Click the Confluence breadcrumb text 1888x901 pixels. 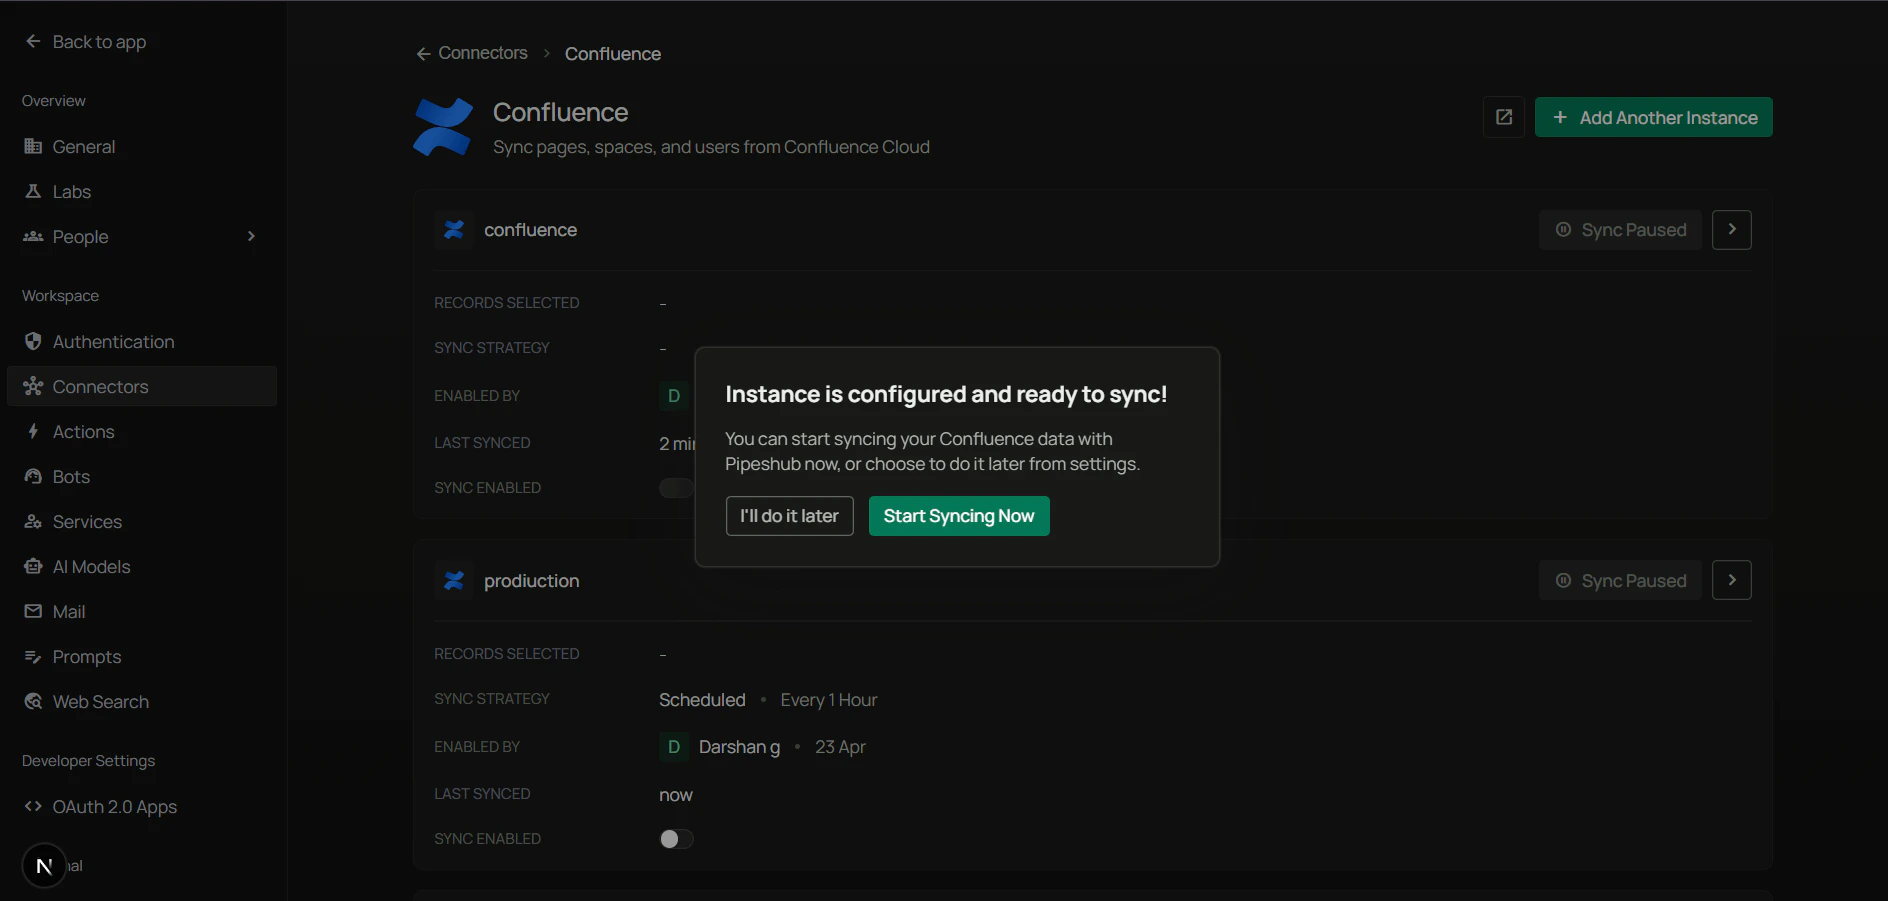click(x=613, y=54)
